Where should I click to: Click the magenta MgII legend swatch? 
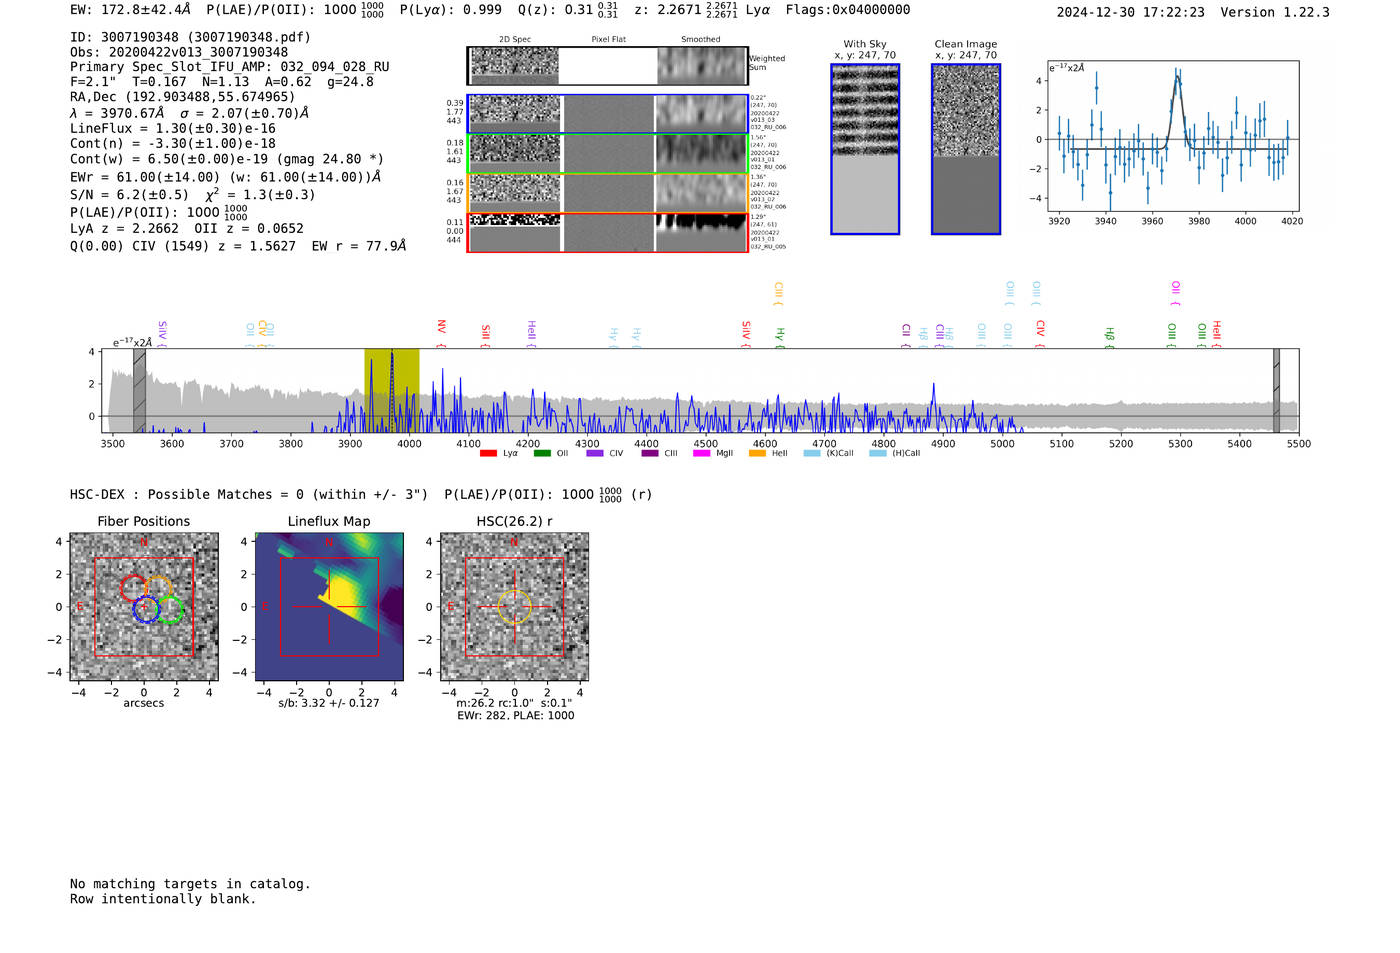coord(702,453)
